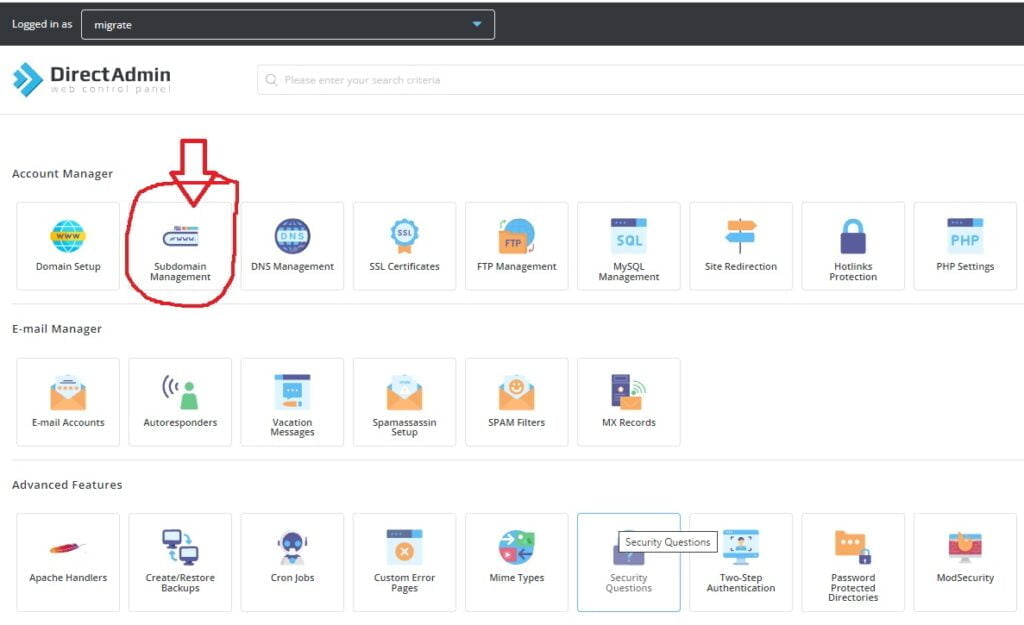The image size is (1024, 625).
Task: Open Apache Handlers feather icon
Action: 68,547
